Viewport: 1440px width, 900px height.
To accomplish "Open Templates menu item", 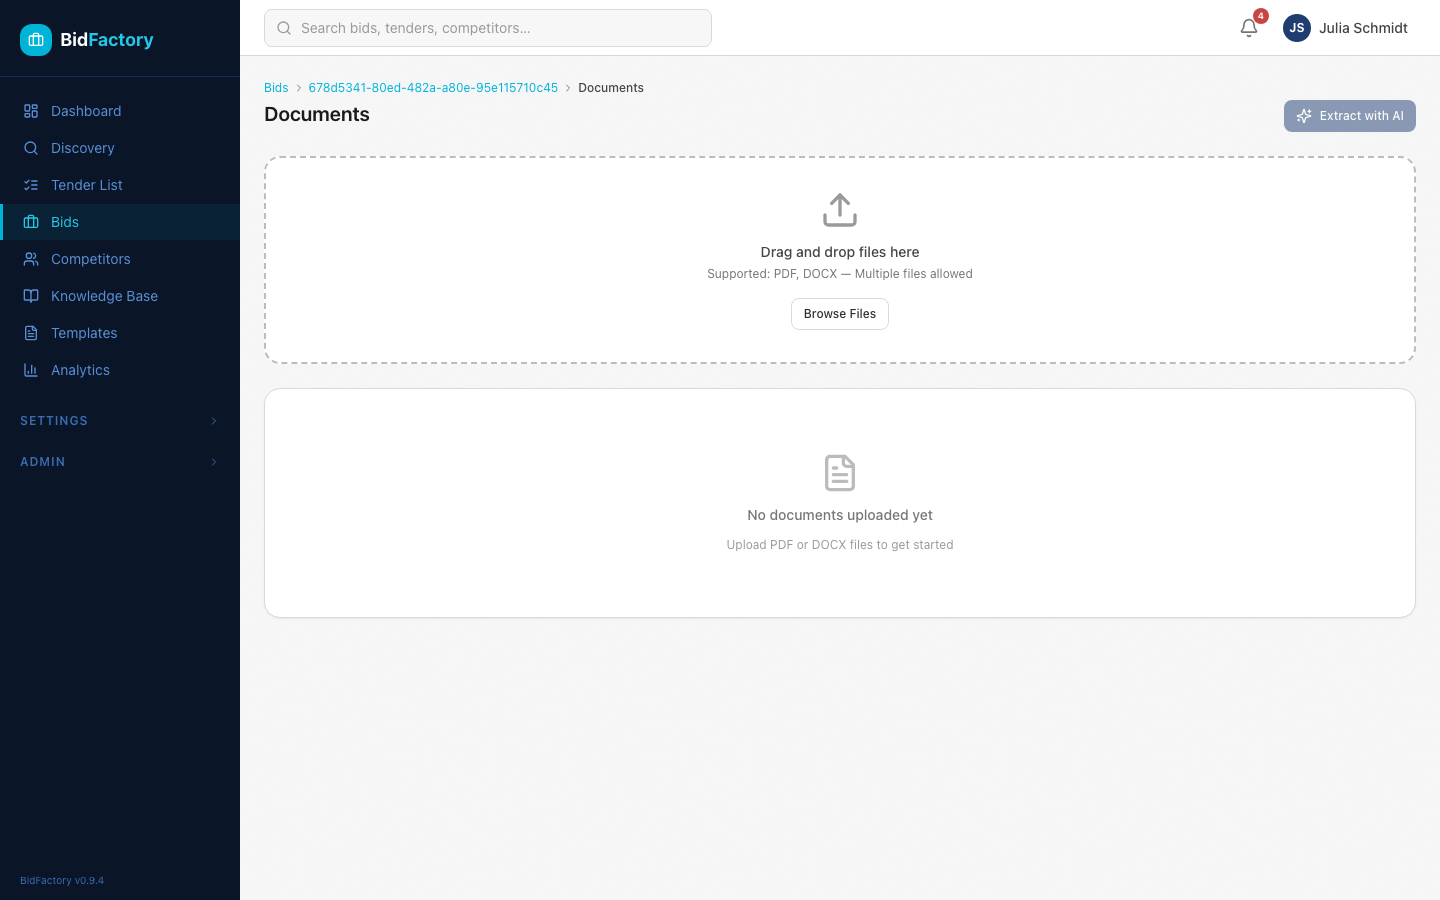I will pyautogui.click(x=120, y=333).
